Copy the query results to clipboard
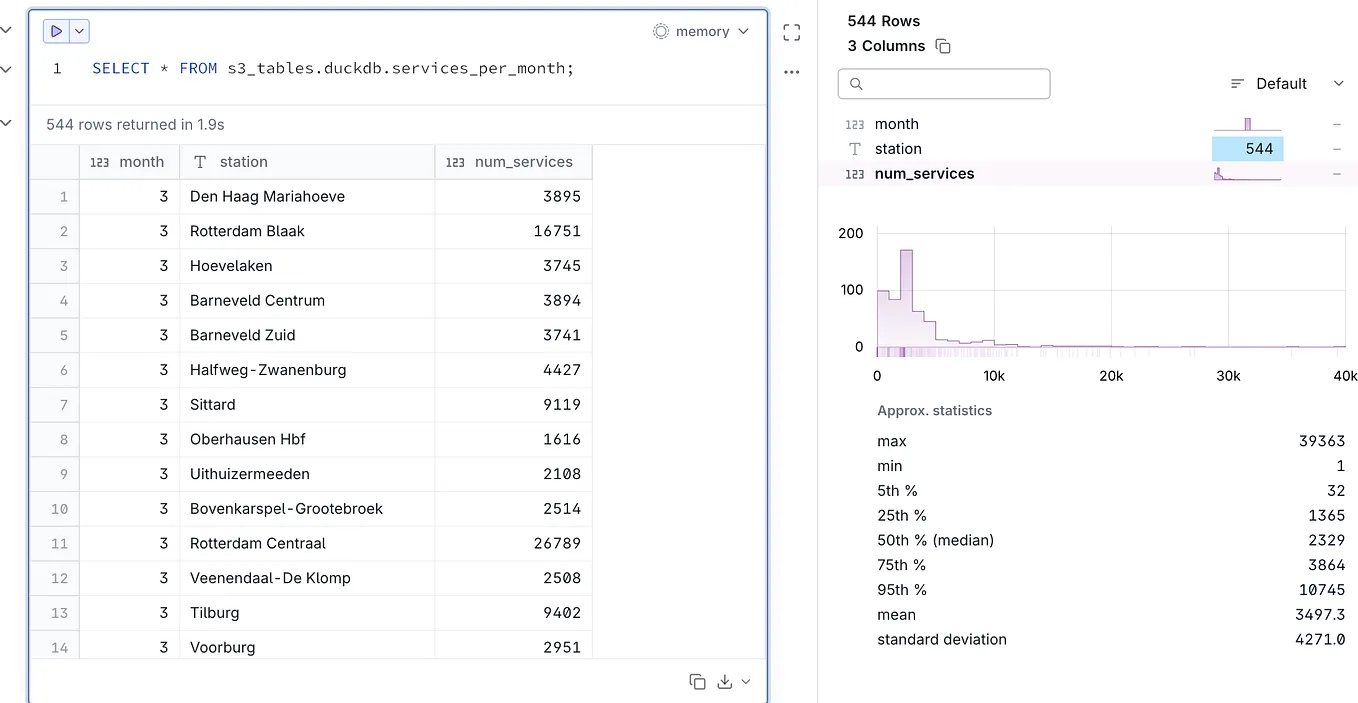The width and height of the screenshot is (1358, 703). click(697, 681)
